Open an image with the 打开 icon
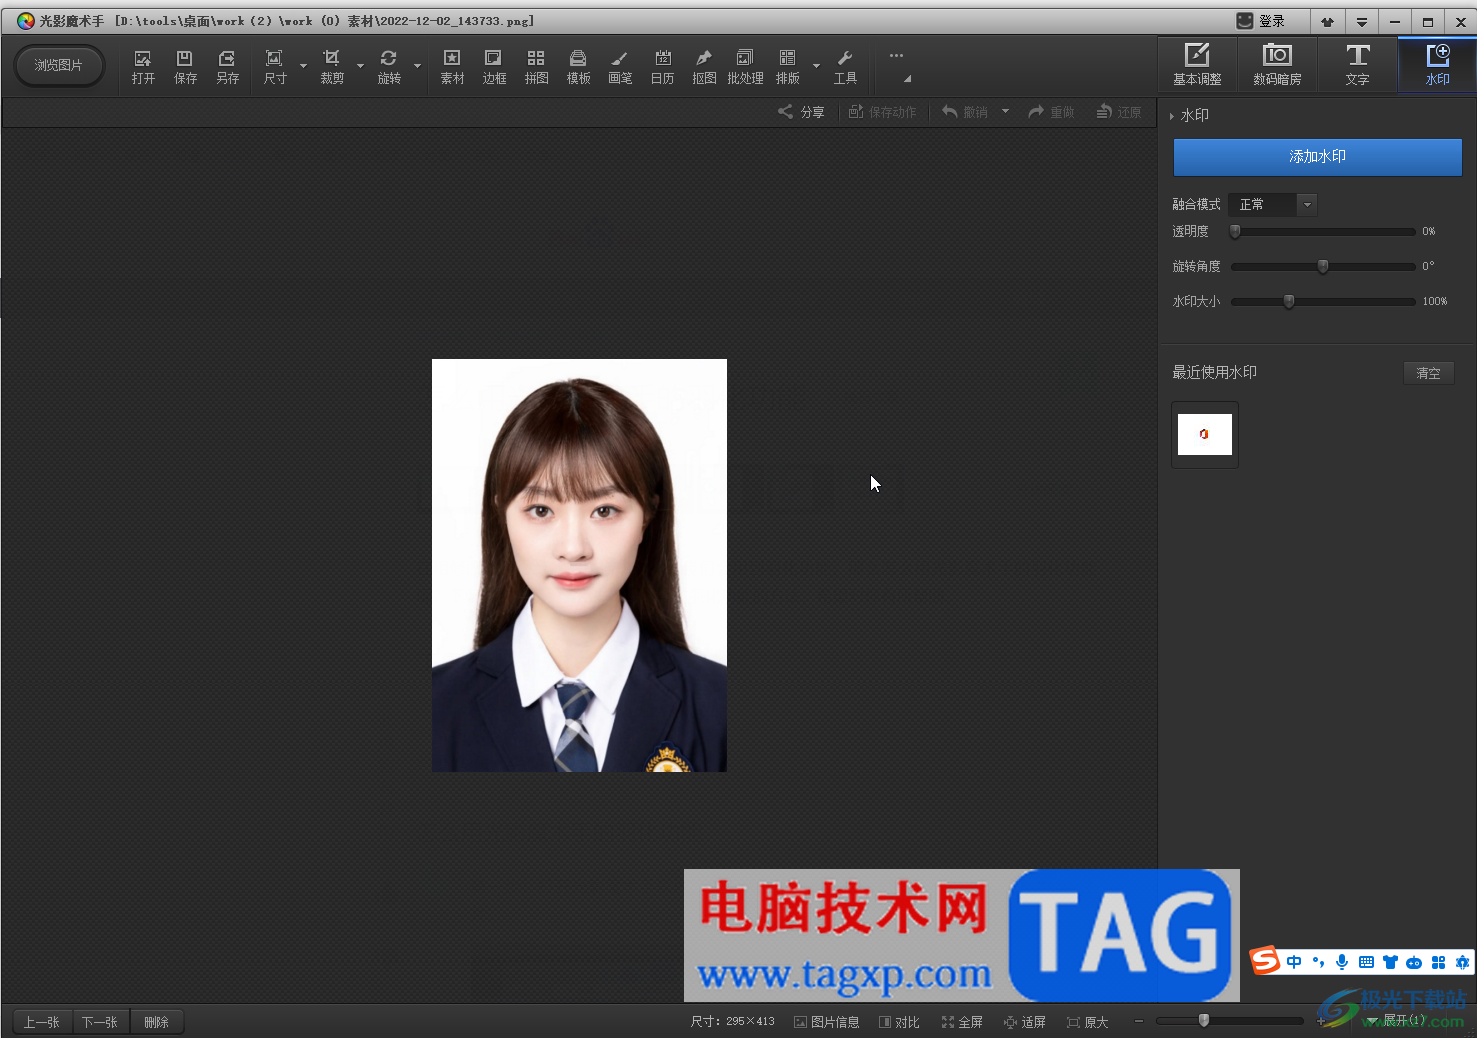The width and height of the screenshot is (1477, 1038). point(143,66)
